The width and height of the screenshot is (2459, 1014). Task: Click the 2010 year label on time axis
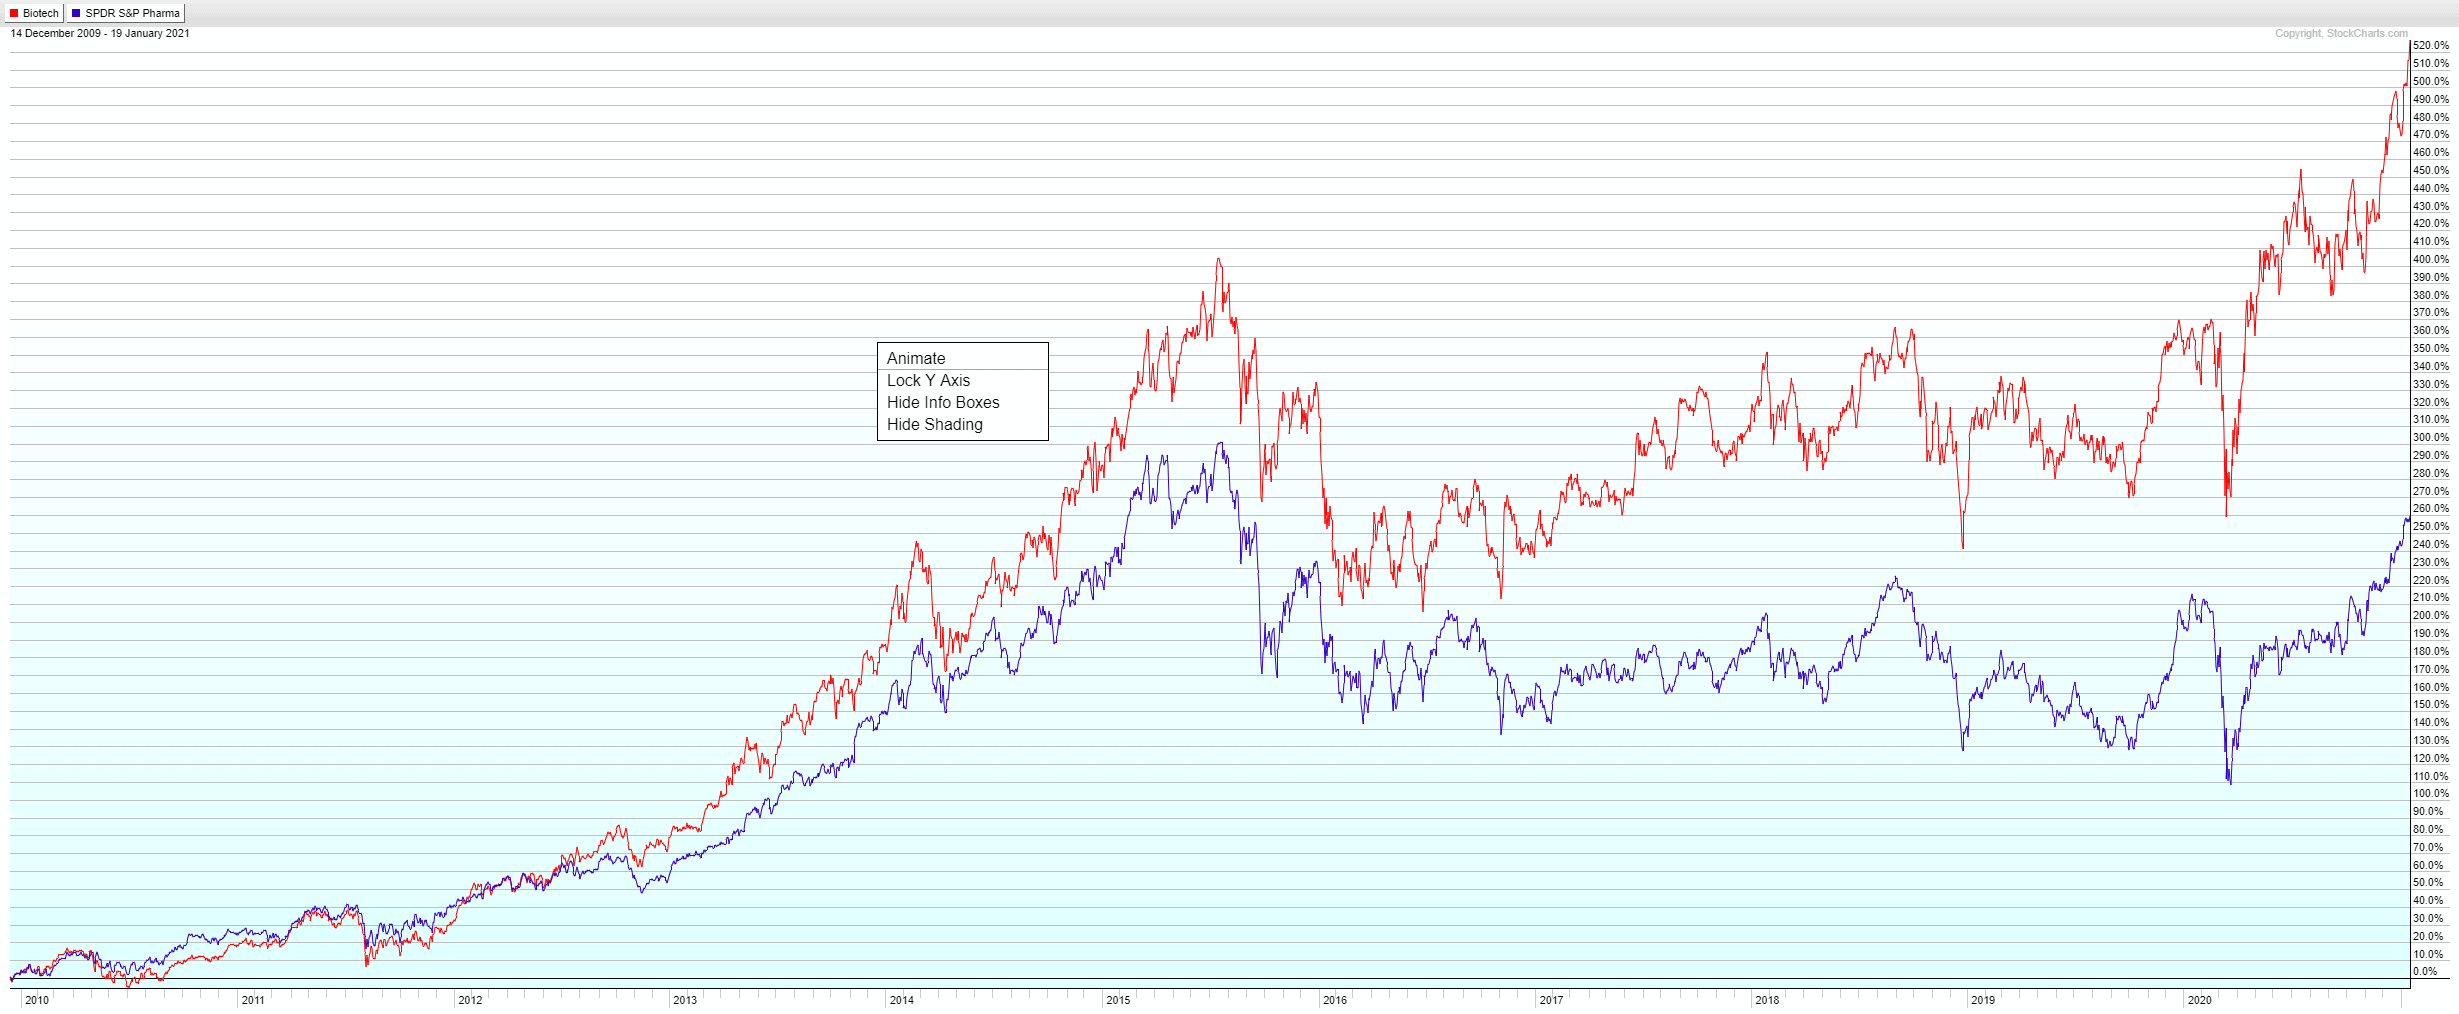[x=37, y=1000]
